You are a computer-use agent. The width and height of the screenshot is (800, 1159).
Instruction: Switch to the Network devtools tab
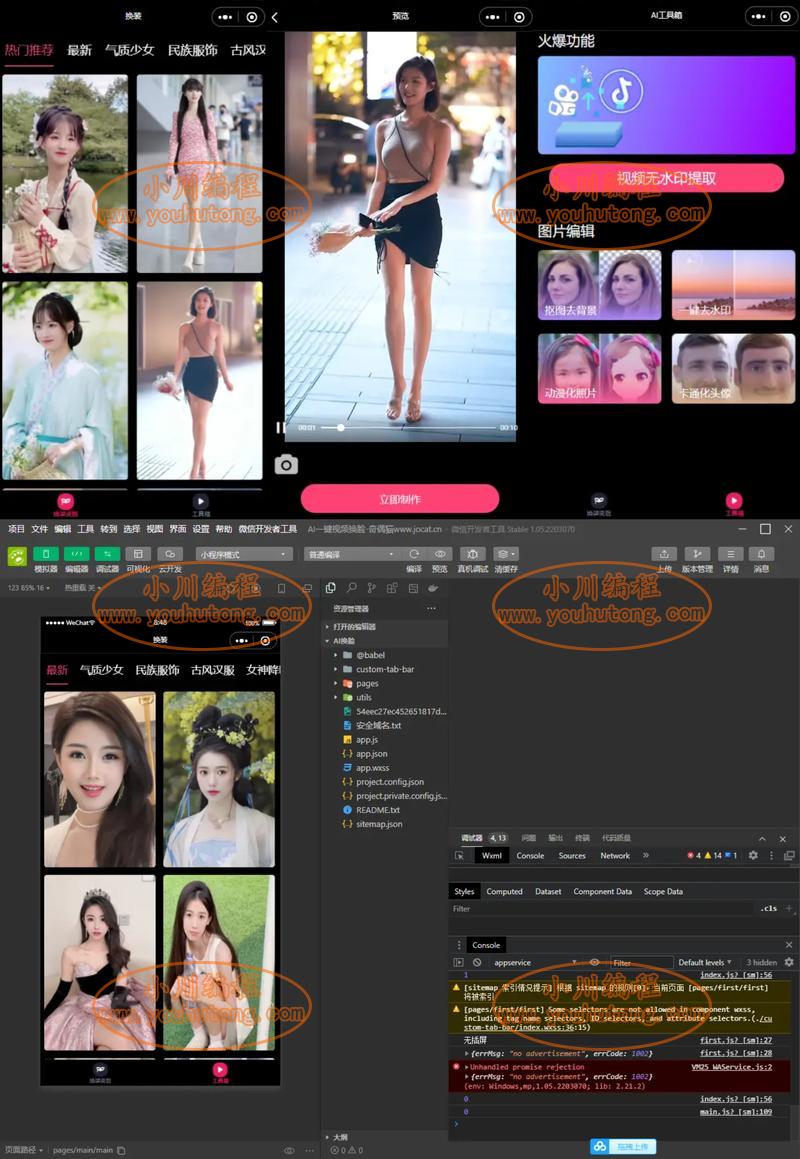[x=615, y=855]
